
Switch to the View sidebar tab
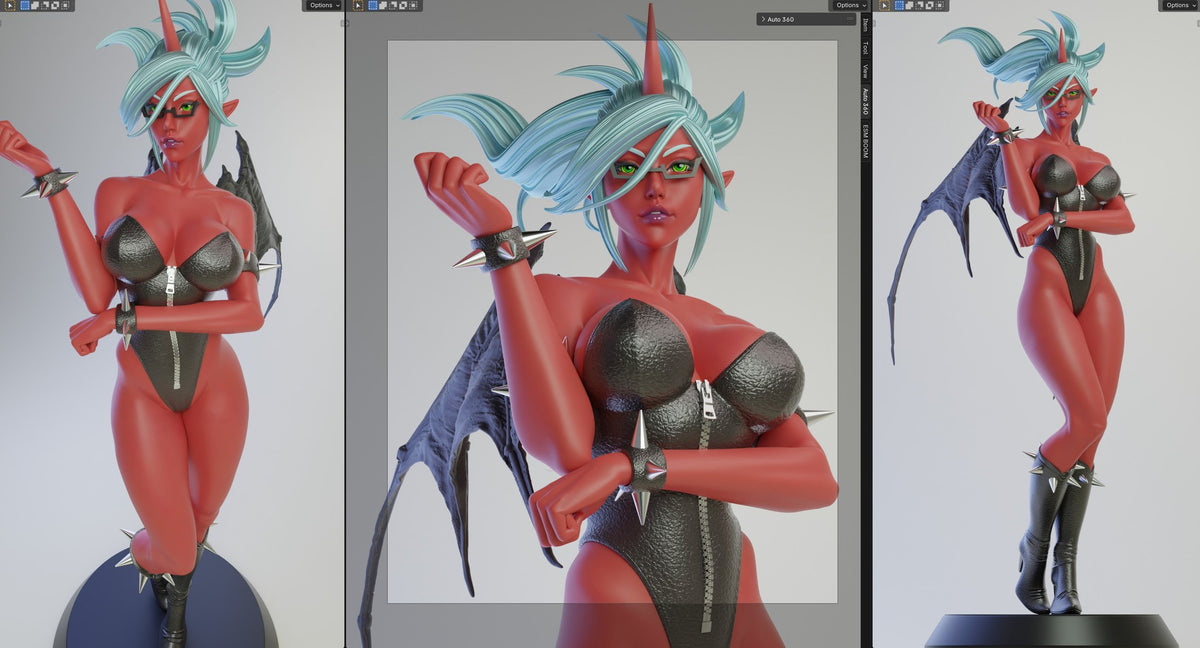tap(865, 71)
